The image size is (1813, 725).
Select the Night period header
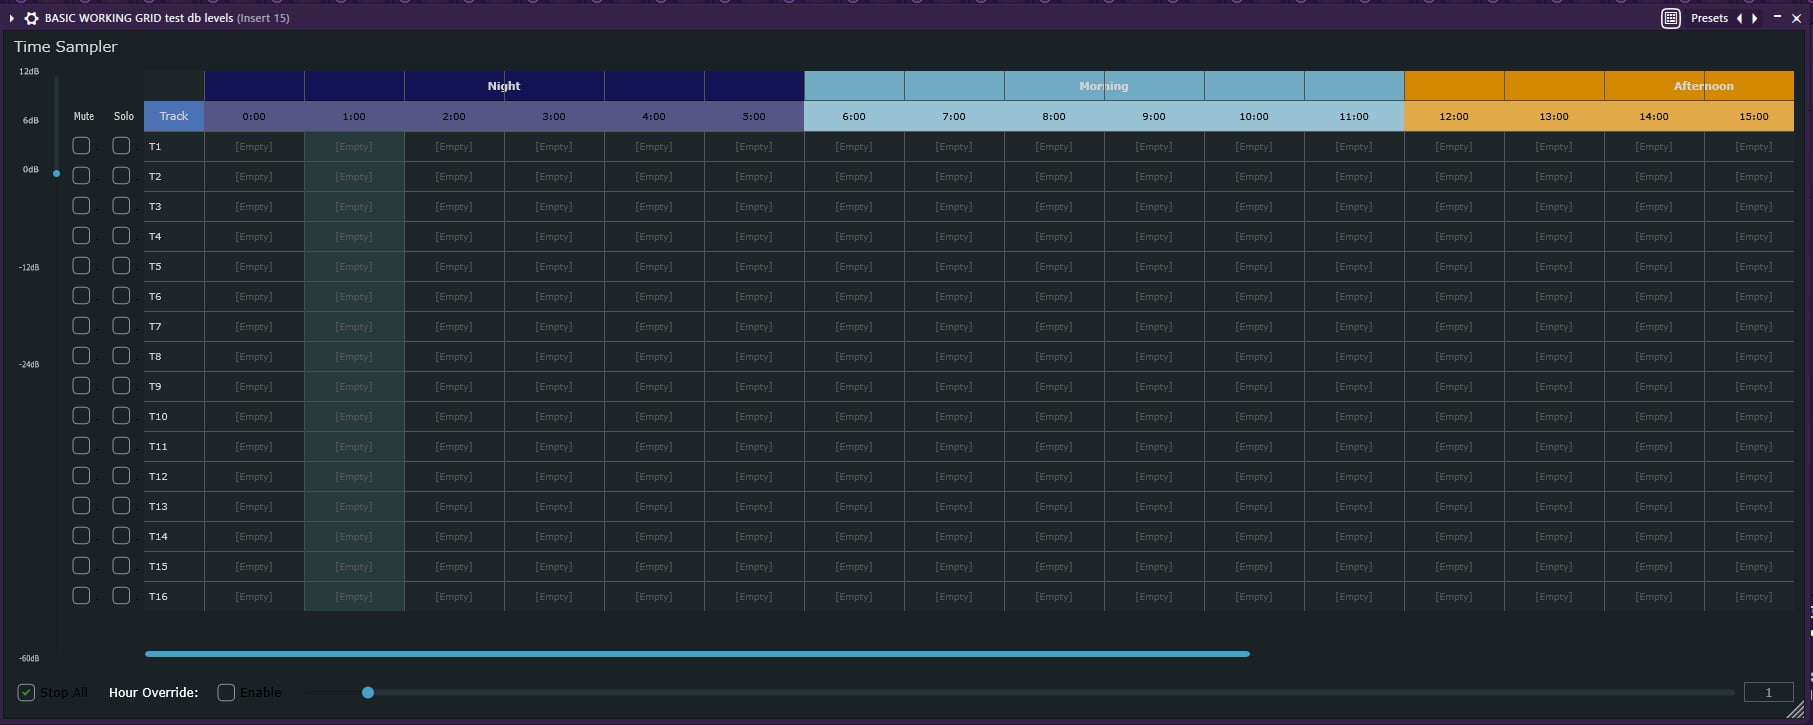[x=504, y=86]
